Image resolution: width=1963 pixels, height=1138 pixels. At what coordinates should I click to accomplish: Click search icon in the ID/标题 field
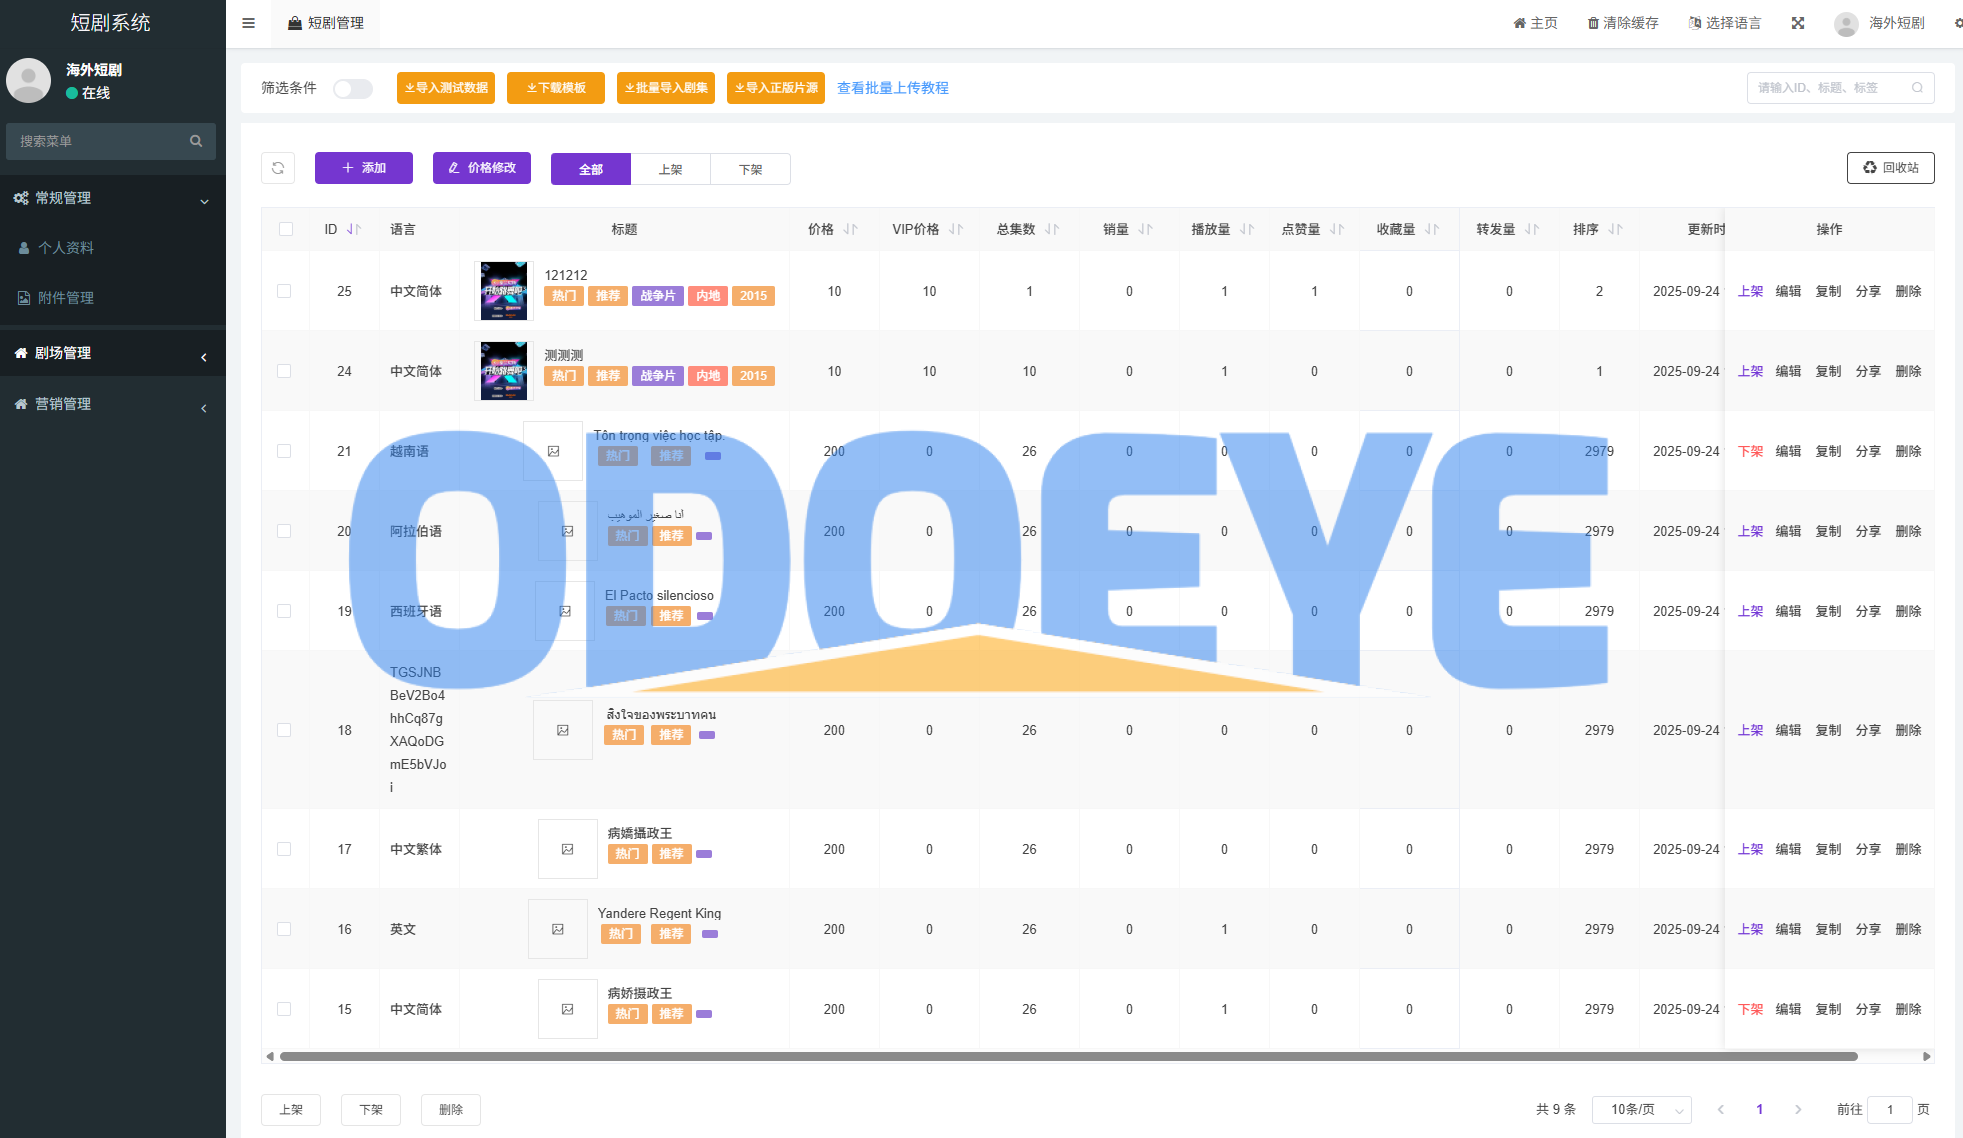point(1917,88)
